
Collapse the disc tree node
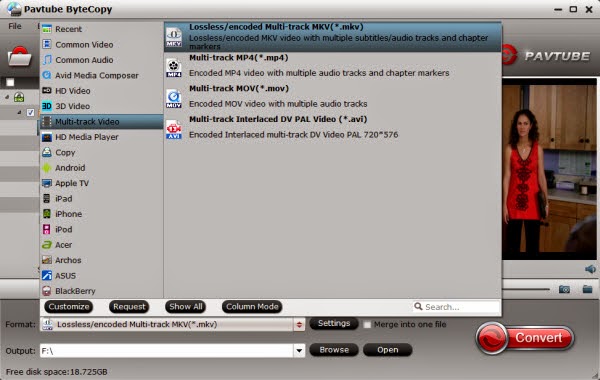(x=7, y=97)
